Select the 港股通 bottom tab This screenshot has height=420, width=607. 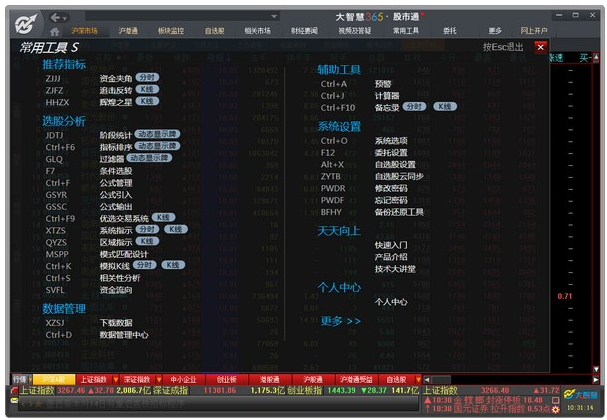point(269,379)
